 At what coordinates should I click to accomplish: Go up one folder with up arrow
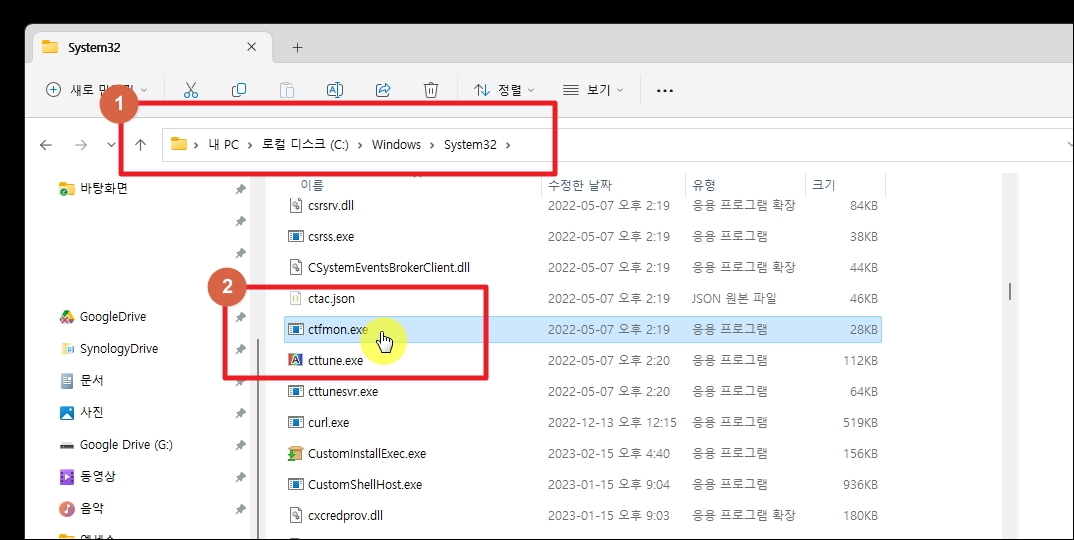(x=140, y=145)
